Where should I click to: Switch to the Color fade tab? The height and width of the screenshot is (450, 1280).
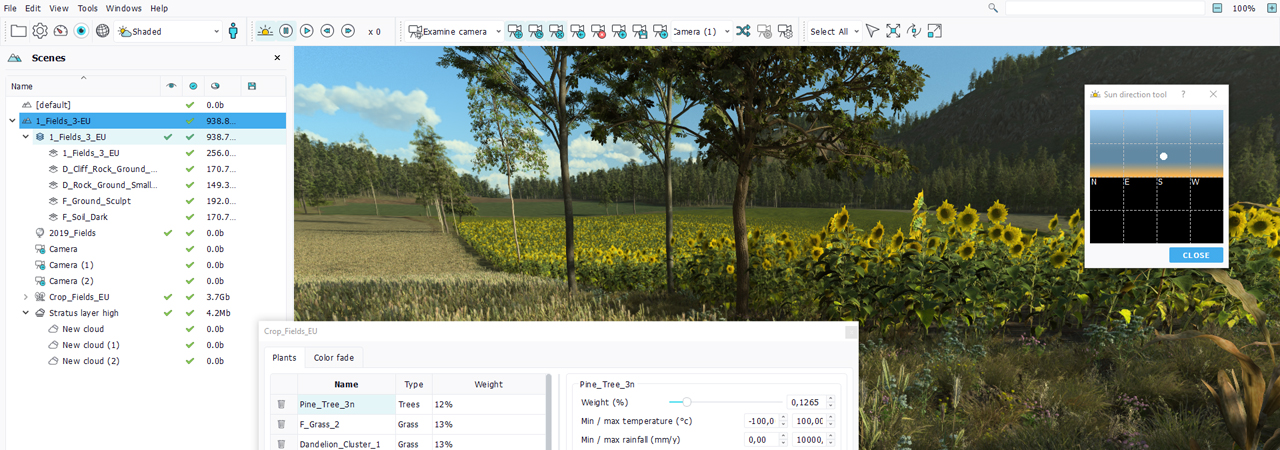[x=333, y=357]
